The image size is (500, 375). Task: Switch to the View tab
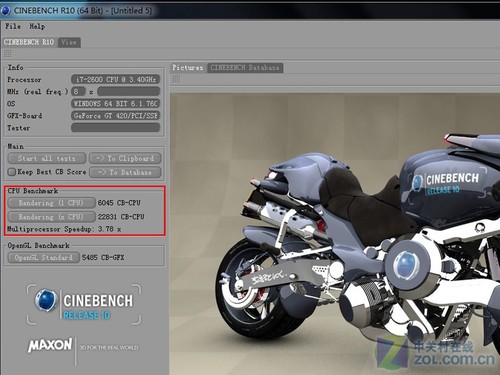[69, 42]
